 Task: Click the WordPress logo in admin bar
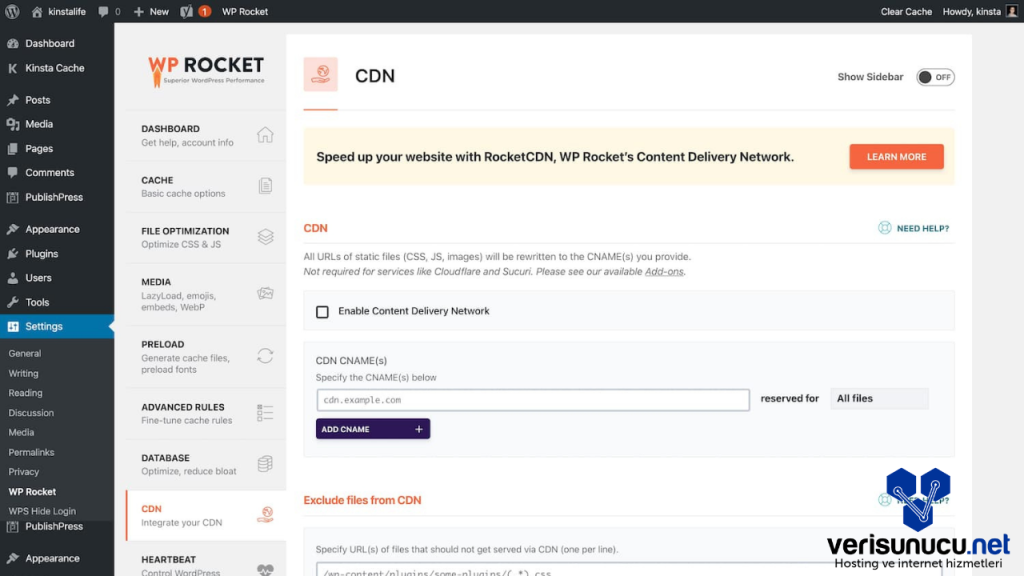click(12, 11)
